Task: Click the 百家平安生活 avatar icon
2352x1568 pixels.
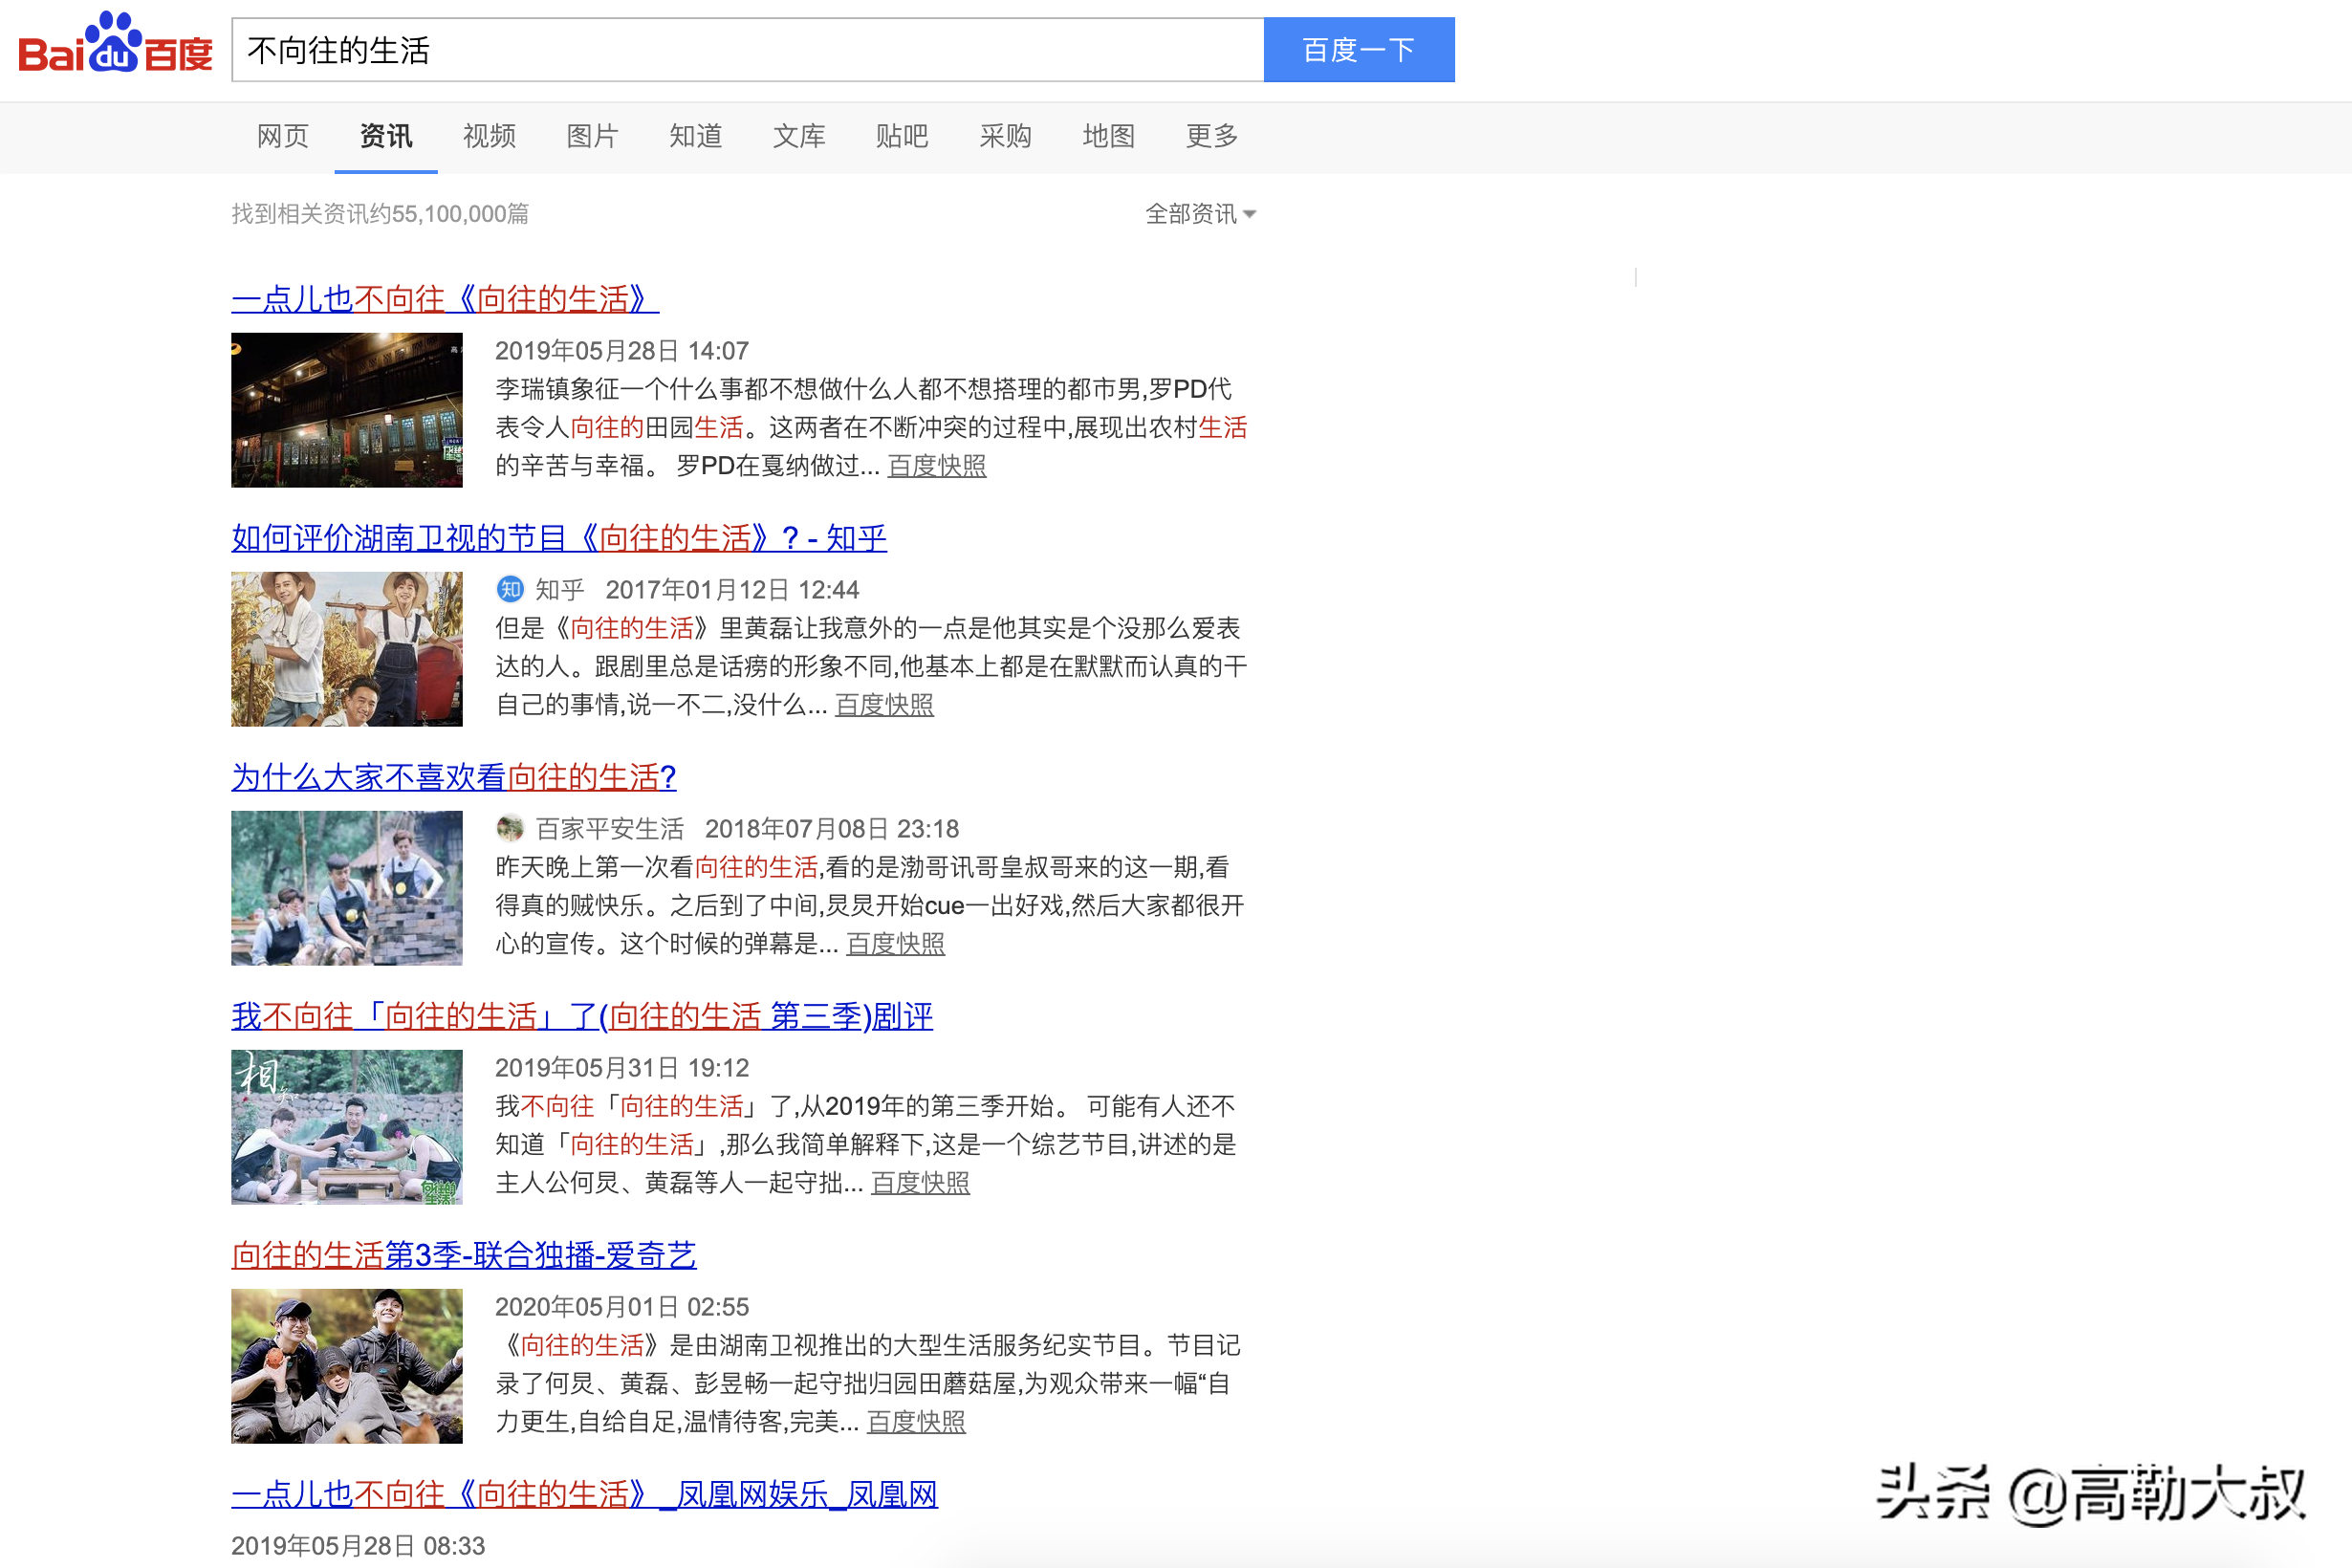Action: [x=510, y=828]
